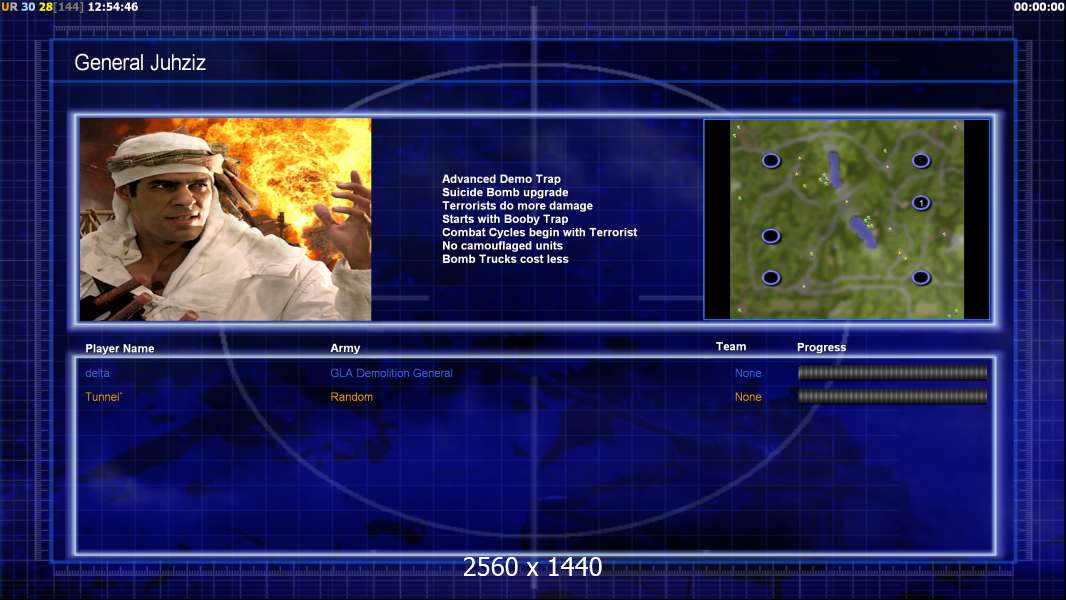This screenshot has height=600, width=1066.
Task: Click 'Suicide Bomb upgrade' feature line
Action: 505,192
